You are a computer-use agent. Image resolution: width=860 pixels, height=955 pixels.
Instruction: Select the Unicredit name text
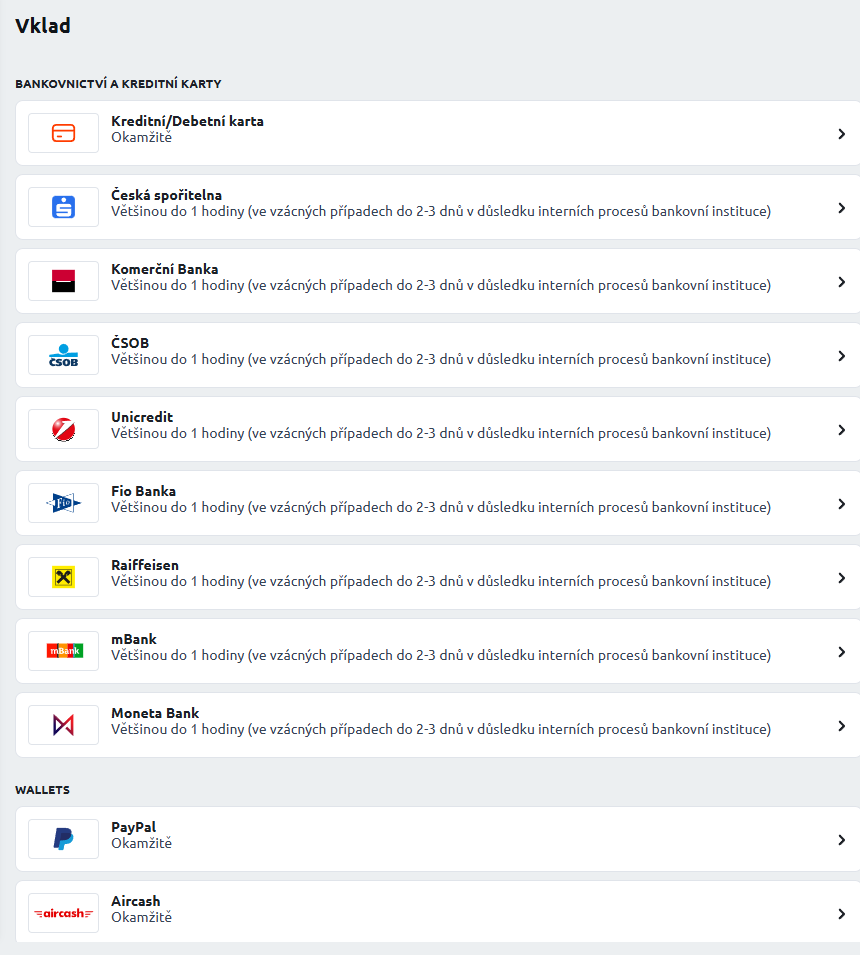(x=142, y=417)
